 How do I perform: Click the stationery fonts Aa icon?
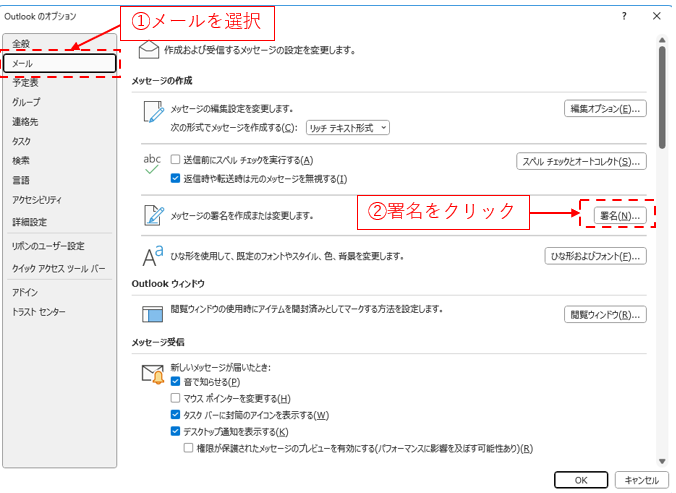pos(152,256)
